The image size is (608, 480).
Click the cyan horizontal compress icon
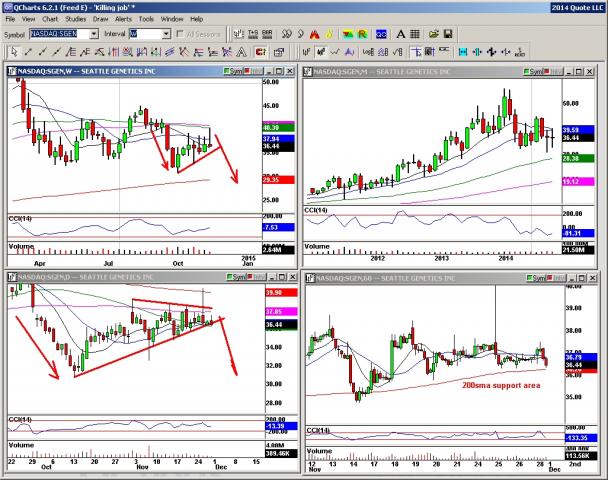[477, 52]
